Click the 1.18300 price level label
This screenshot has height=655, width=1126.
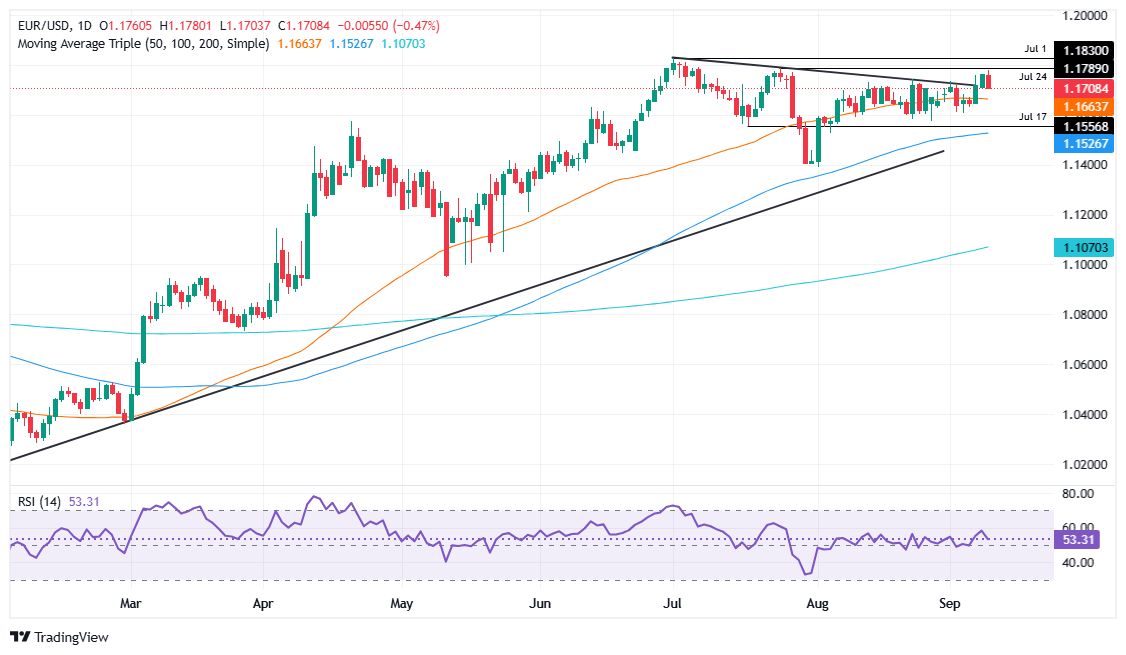point(1084,51)
